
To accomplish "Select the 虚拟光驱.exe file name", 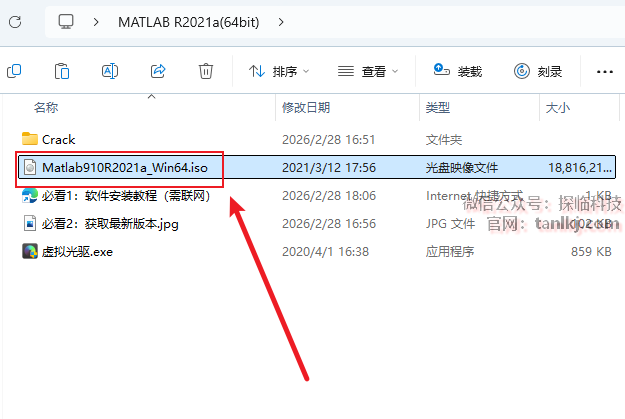I will [77, 252].
